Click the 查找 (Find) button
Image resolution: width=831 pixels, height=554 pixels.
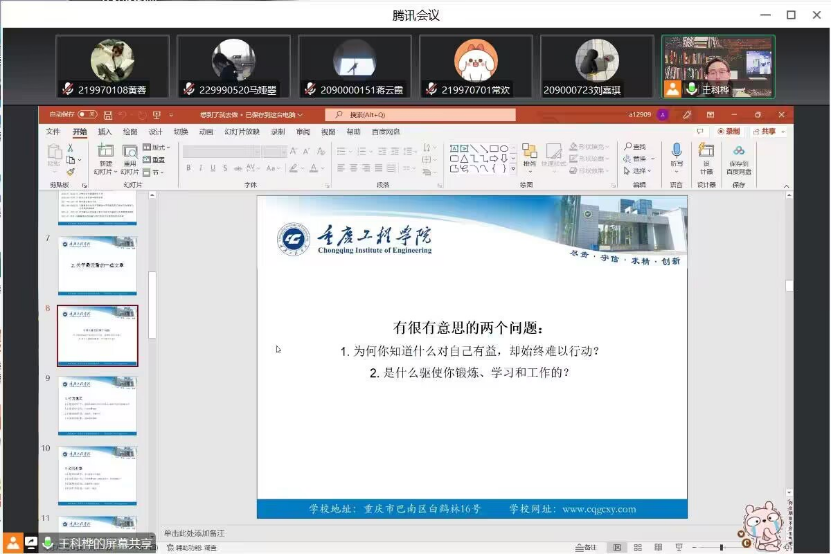(x=640, y=147)
